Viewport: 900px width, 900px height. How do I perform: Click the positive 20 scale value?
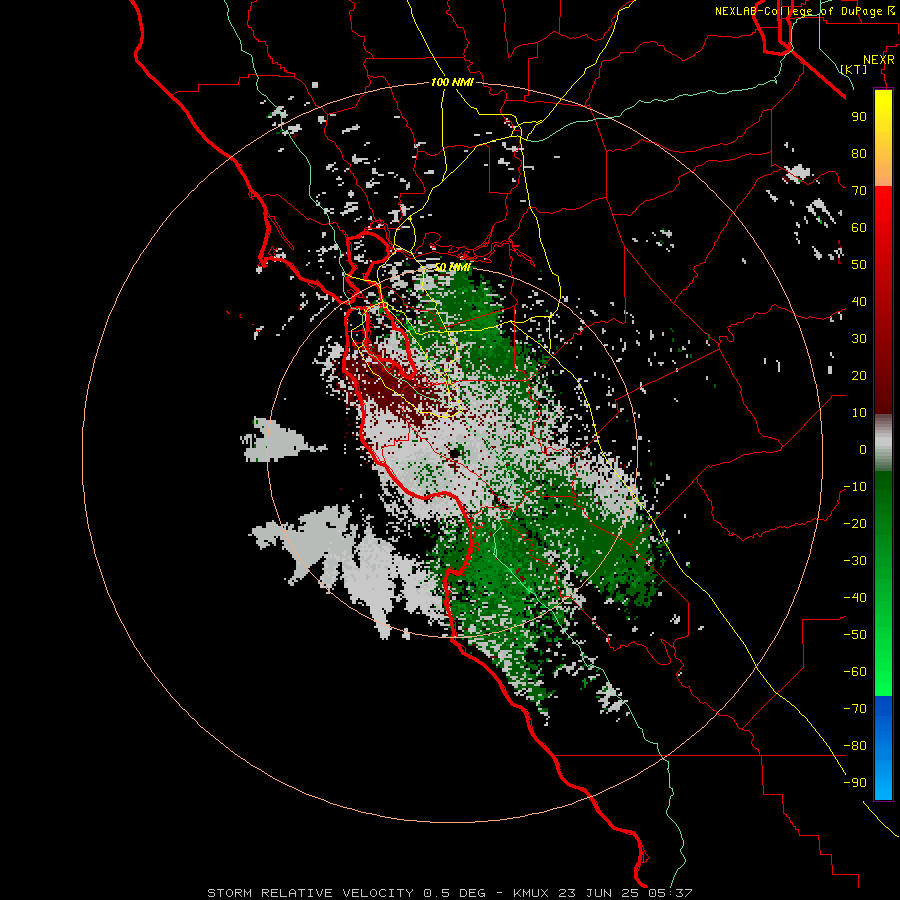point(859,375)
